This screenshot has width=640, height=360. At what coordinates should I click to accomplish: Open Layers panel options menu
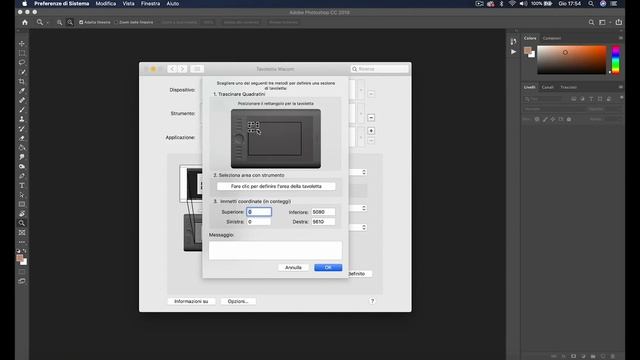point(620,87)
